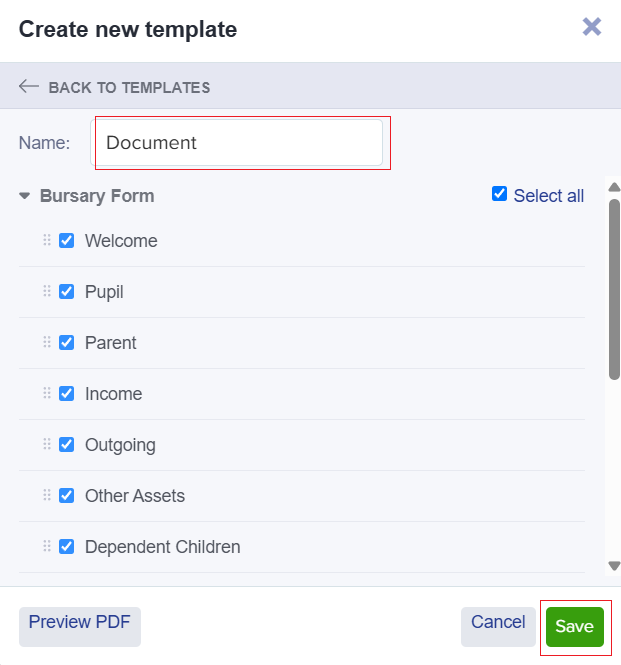The image size is (621, 665).
Task: Click the scrollbar up arrow
Action: [614, 187]
